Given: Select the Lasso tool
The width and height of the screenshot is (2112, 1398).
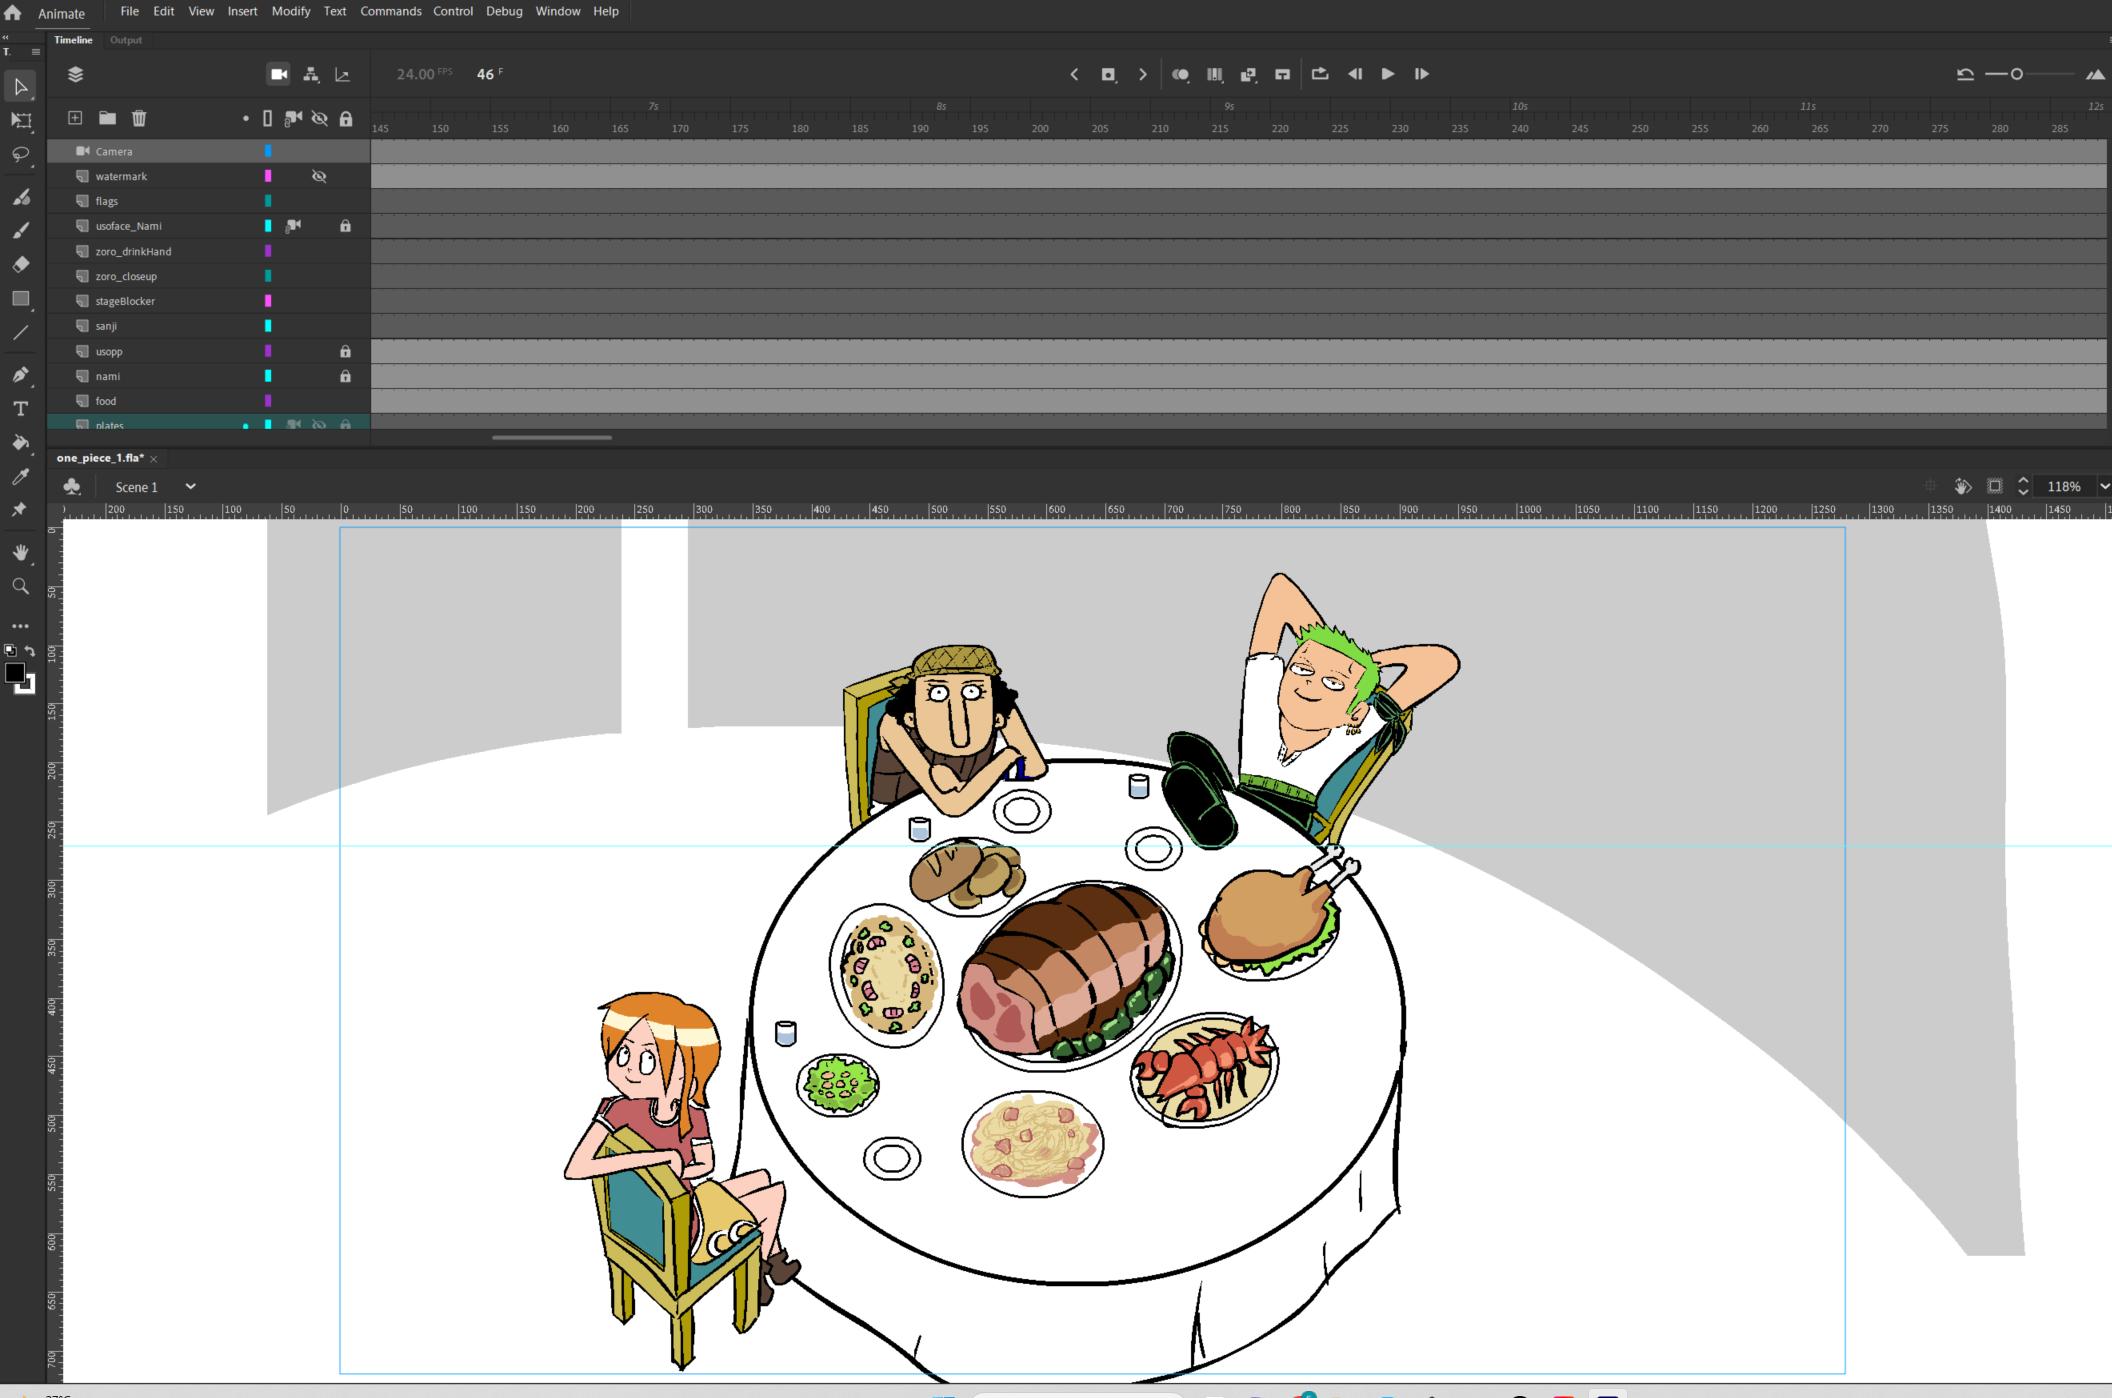Looking at the screenshot, I should tap(20, 155).
